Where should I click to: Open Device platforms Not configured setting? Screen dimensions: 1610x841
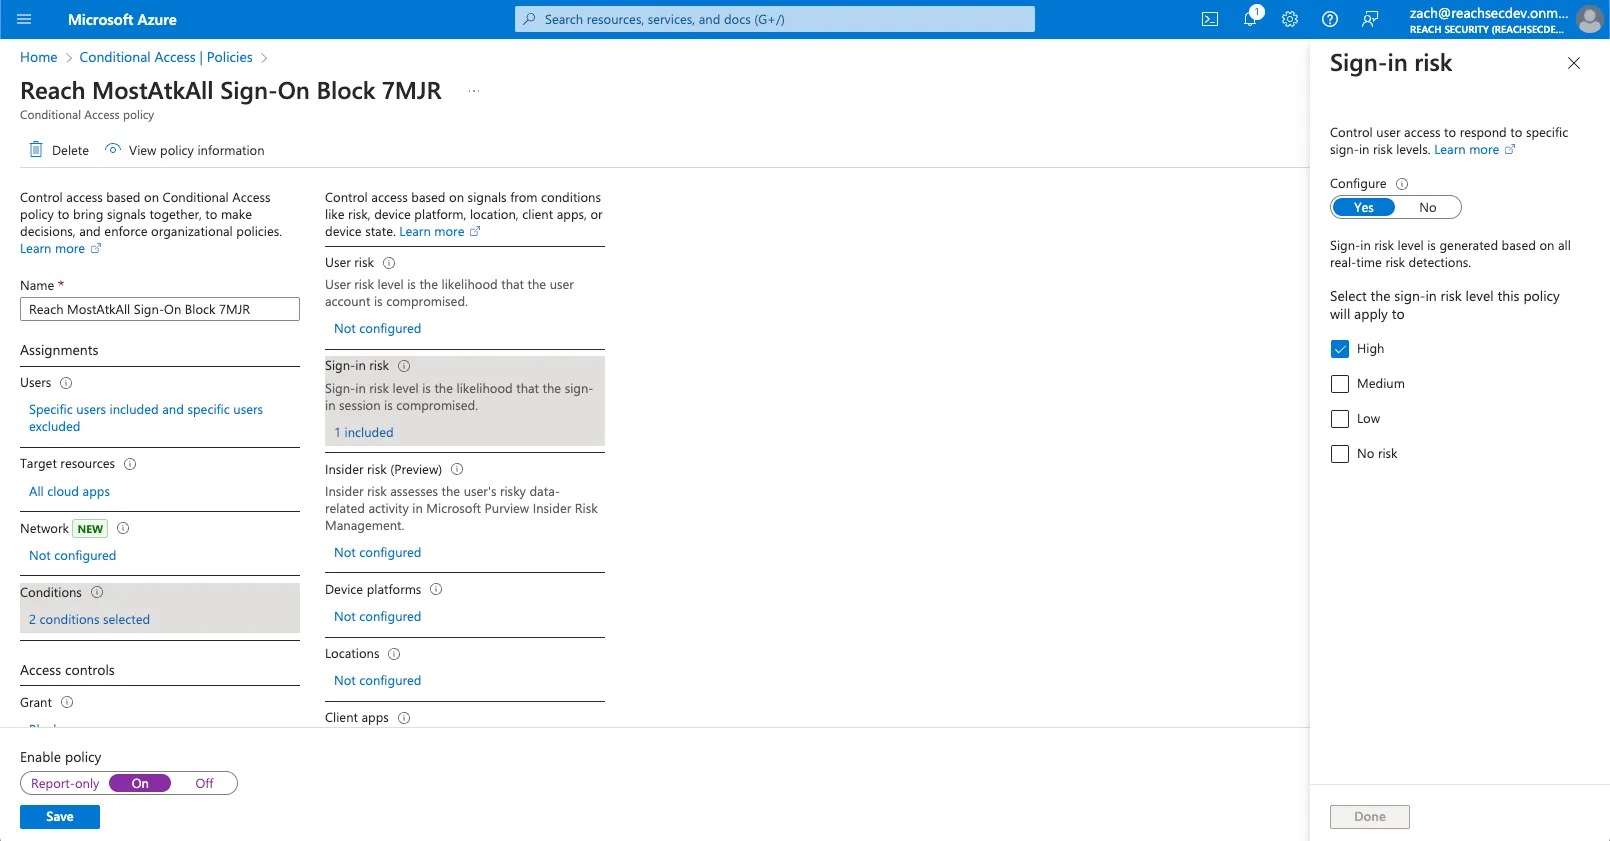[x=377, y=616]
